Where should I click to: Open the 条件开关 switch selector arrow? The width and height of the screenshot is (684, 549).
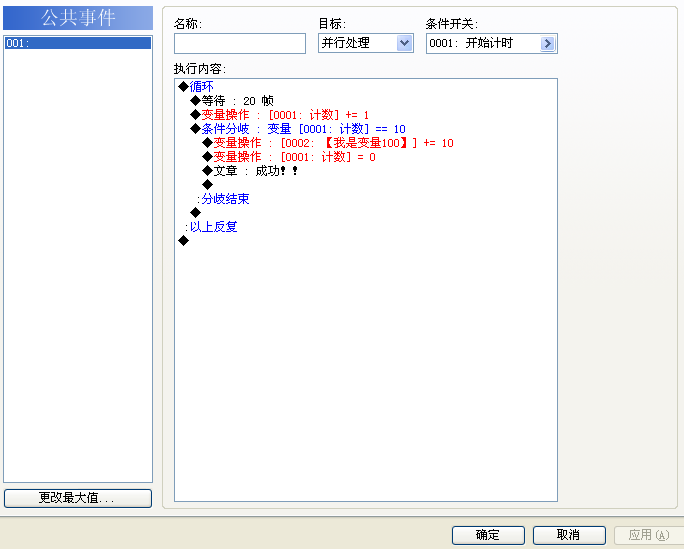(547, 44)
